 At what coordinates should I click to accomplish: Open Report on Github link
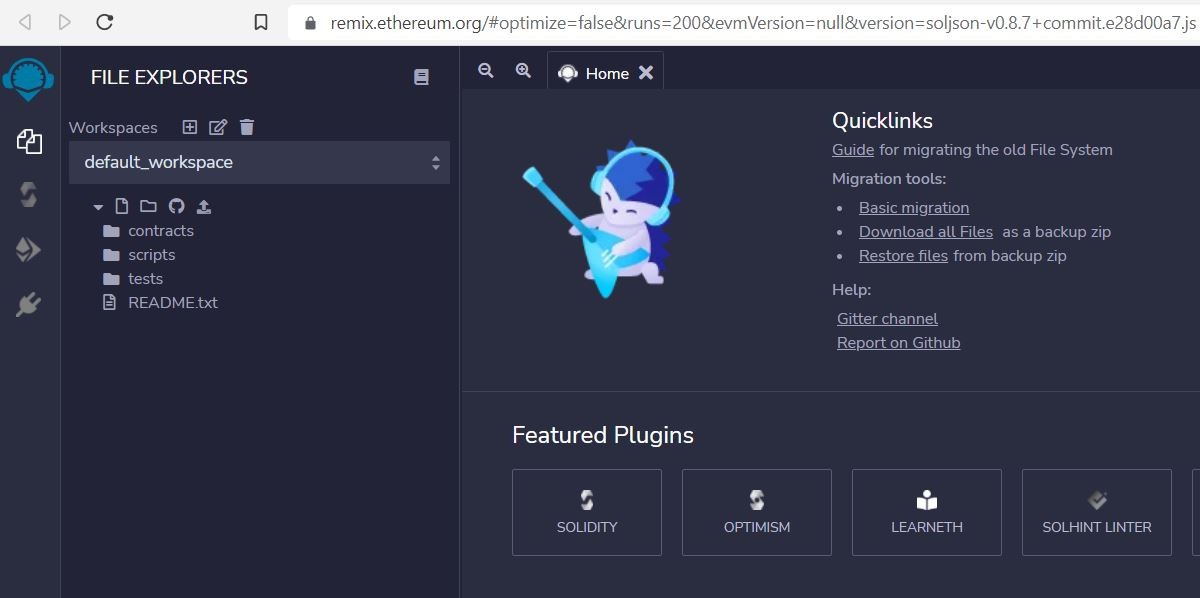(898, 343)
